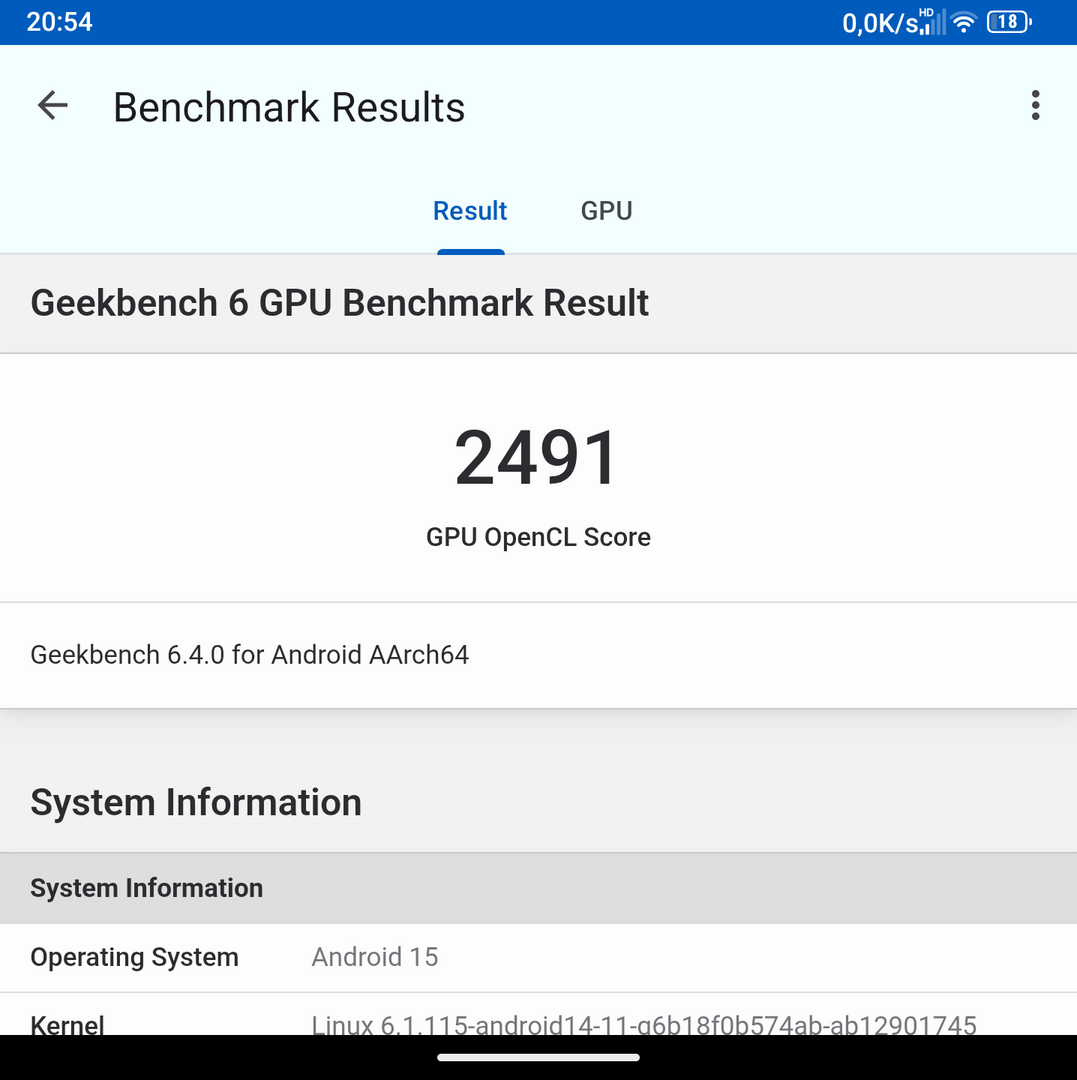Tap the Wi-Fi icon in status bar
Image resolution: width=1077 pixels, height=1080 pixels.
coord(964,22)
